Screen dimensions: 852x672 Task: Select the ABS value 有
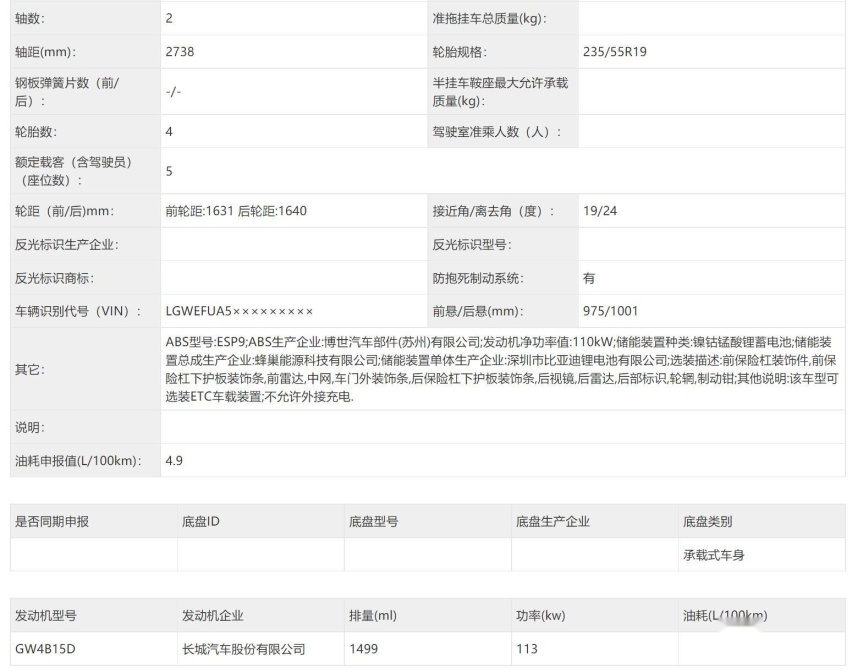pos(589,278)
